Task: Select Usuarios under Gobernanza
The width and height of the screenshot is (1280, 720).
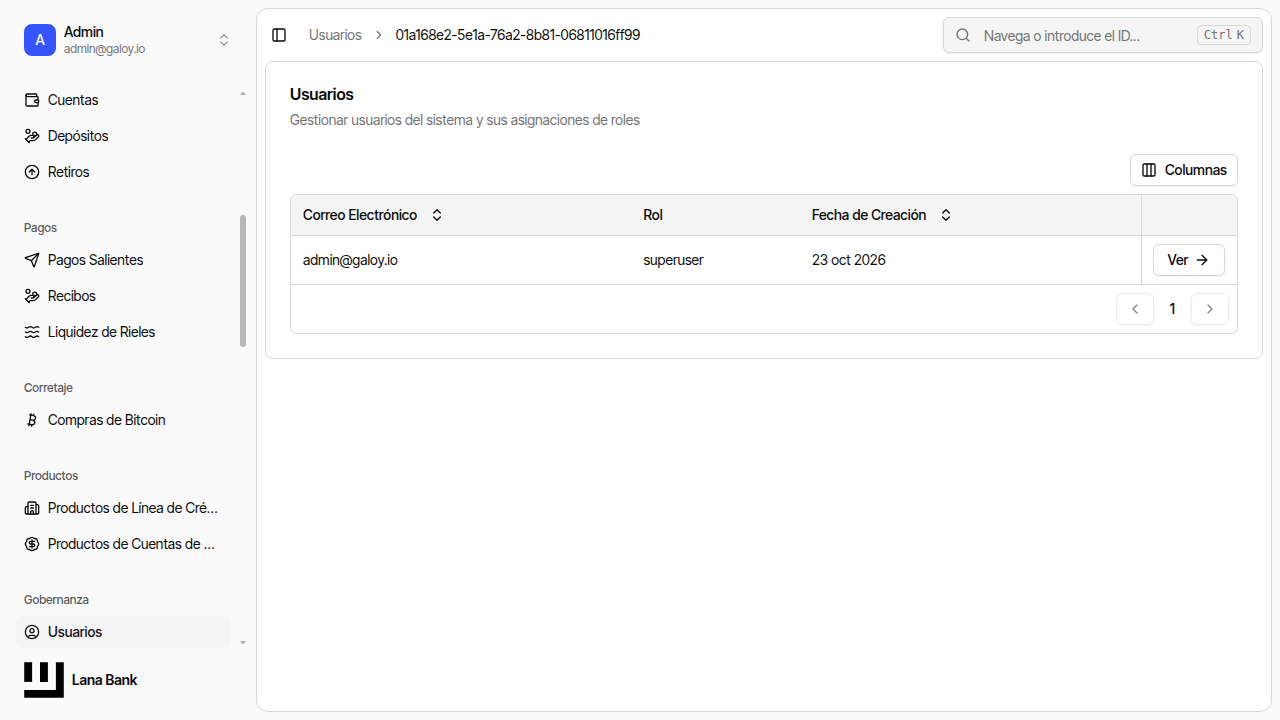Action: coord(123,632)
